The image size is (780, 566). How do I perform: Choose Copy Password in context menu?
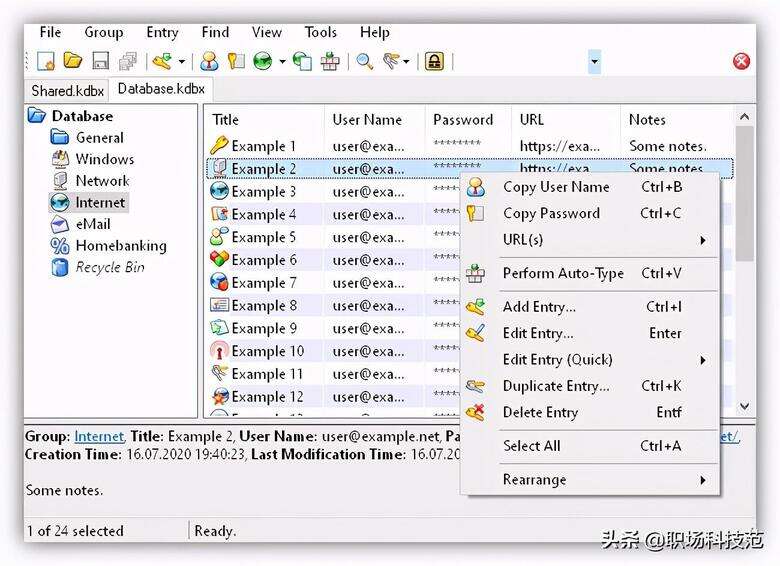[x=590, y=213]
